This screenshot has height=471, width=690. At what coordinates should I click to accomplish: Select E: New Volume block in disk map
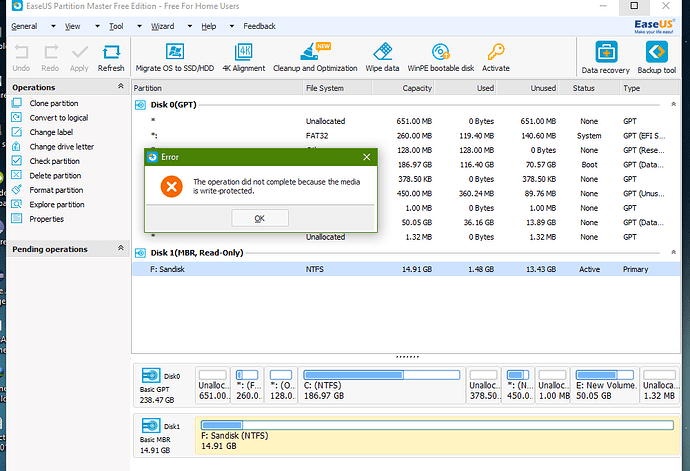(x=605, y=386)
